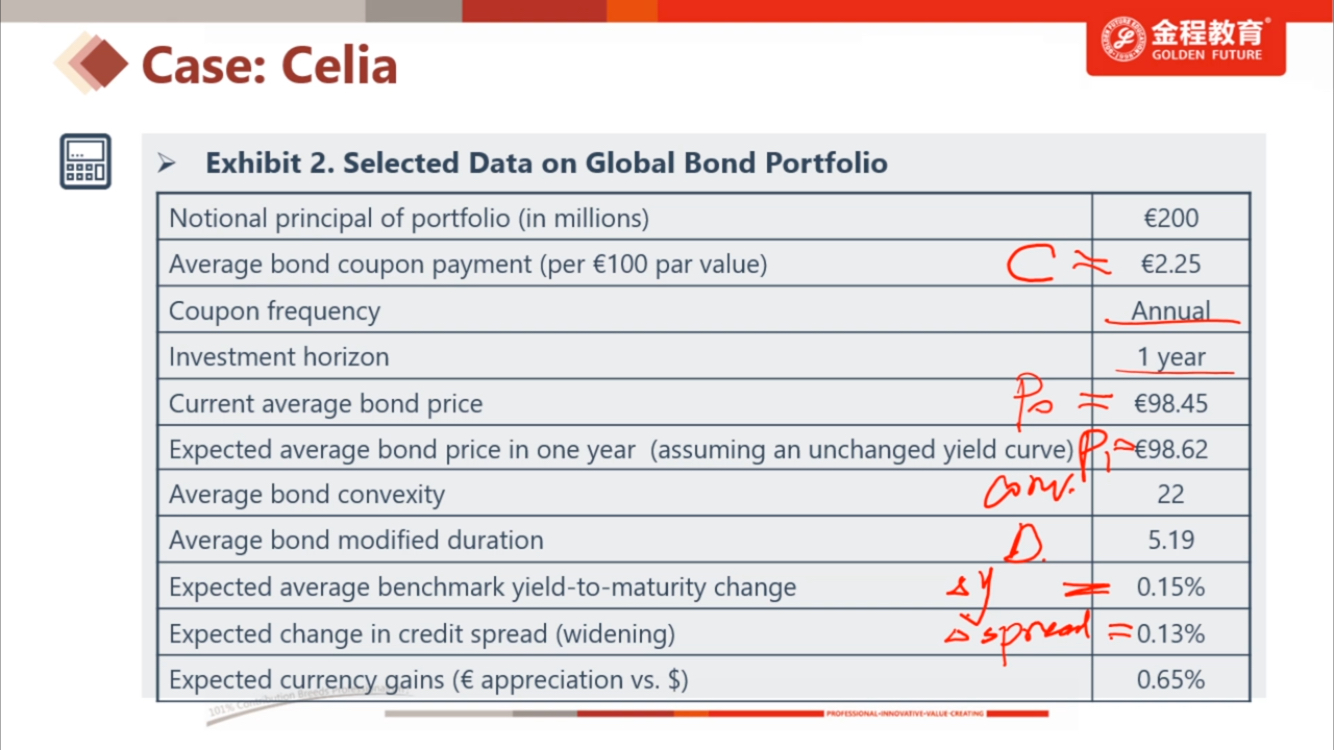Click the Golden Future logo
This screenshot has width=1334, height=750.
1186,41
